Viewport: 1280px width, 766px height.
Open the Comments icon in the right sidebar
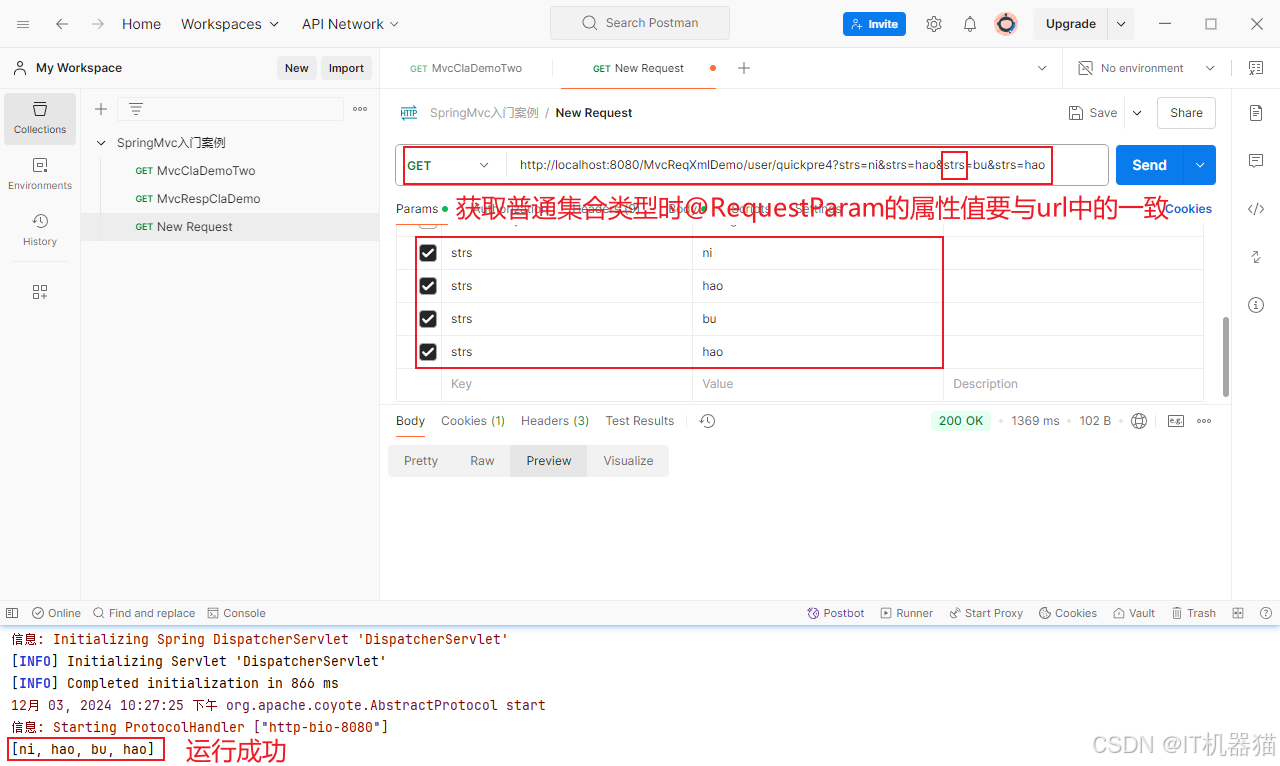1256,161
